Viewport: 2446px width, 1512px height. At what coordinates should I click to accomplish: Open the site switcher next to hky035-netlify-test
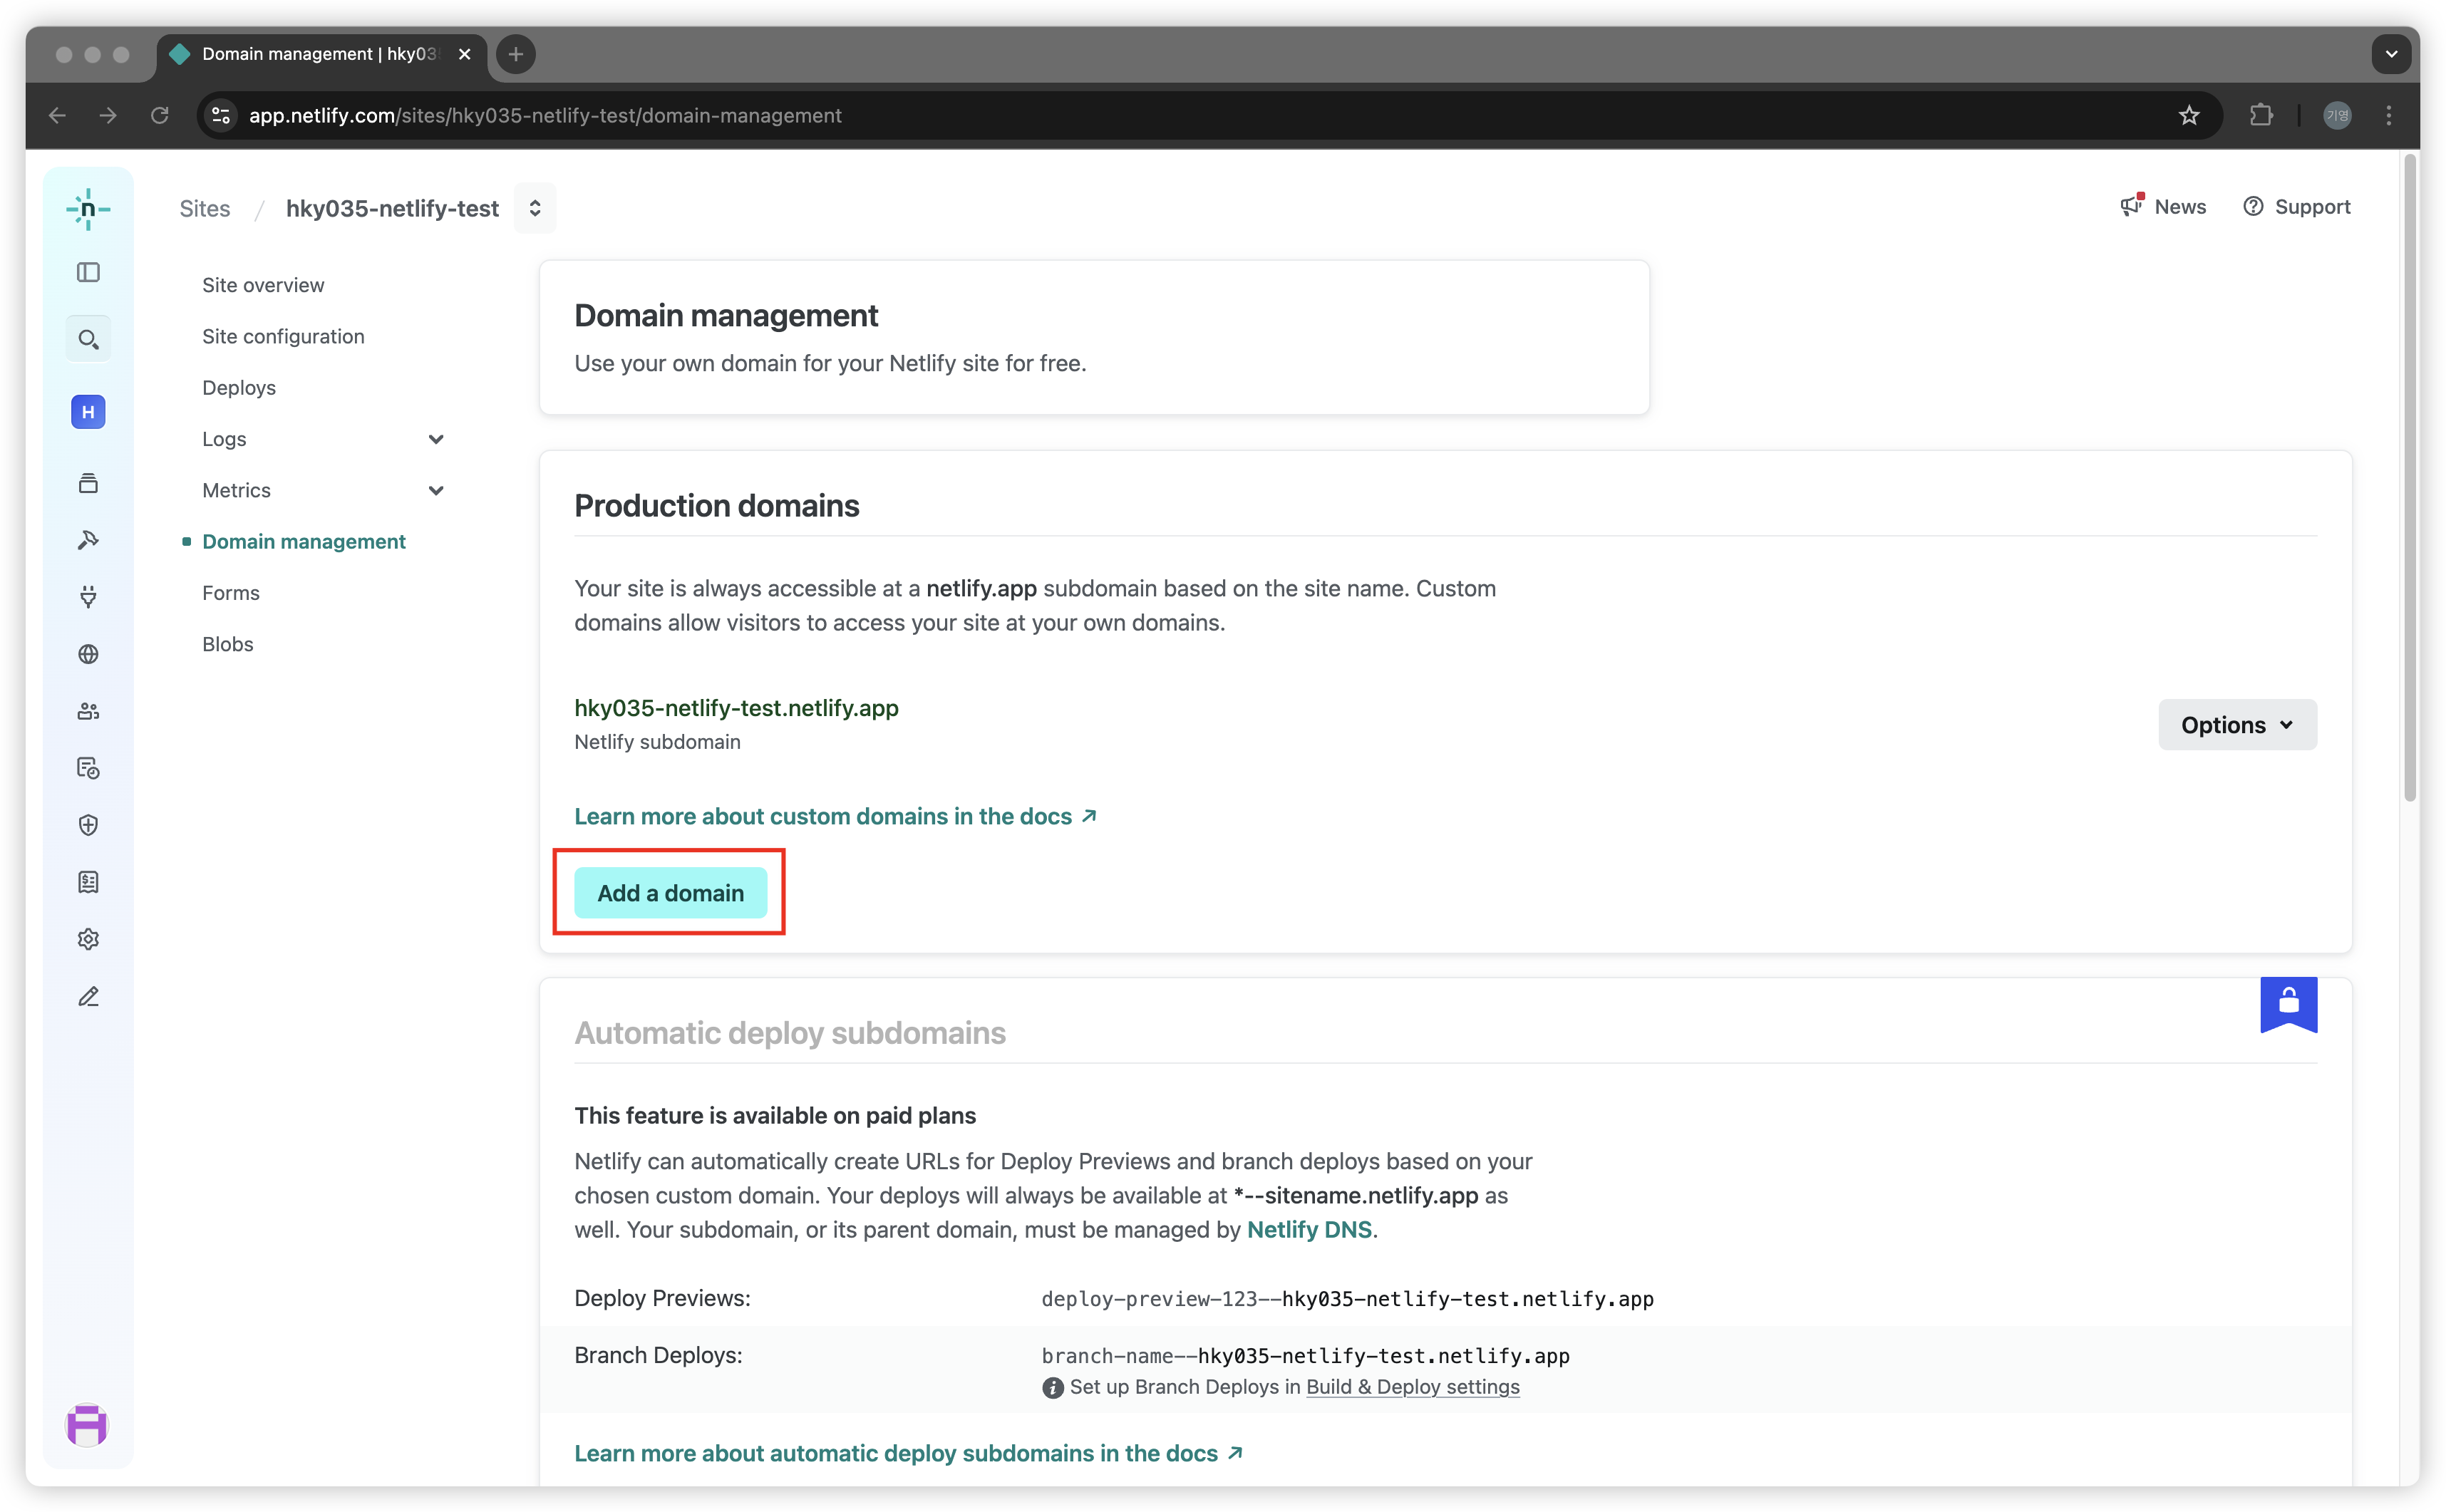(x=535, y=208)
